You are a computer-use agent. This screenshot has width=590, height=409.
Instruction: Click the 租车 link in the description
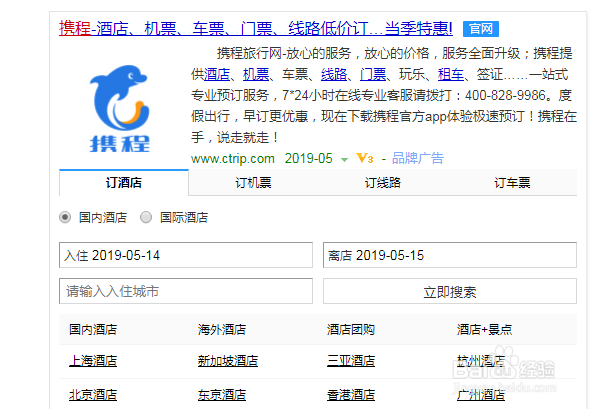tap(451, 75)
